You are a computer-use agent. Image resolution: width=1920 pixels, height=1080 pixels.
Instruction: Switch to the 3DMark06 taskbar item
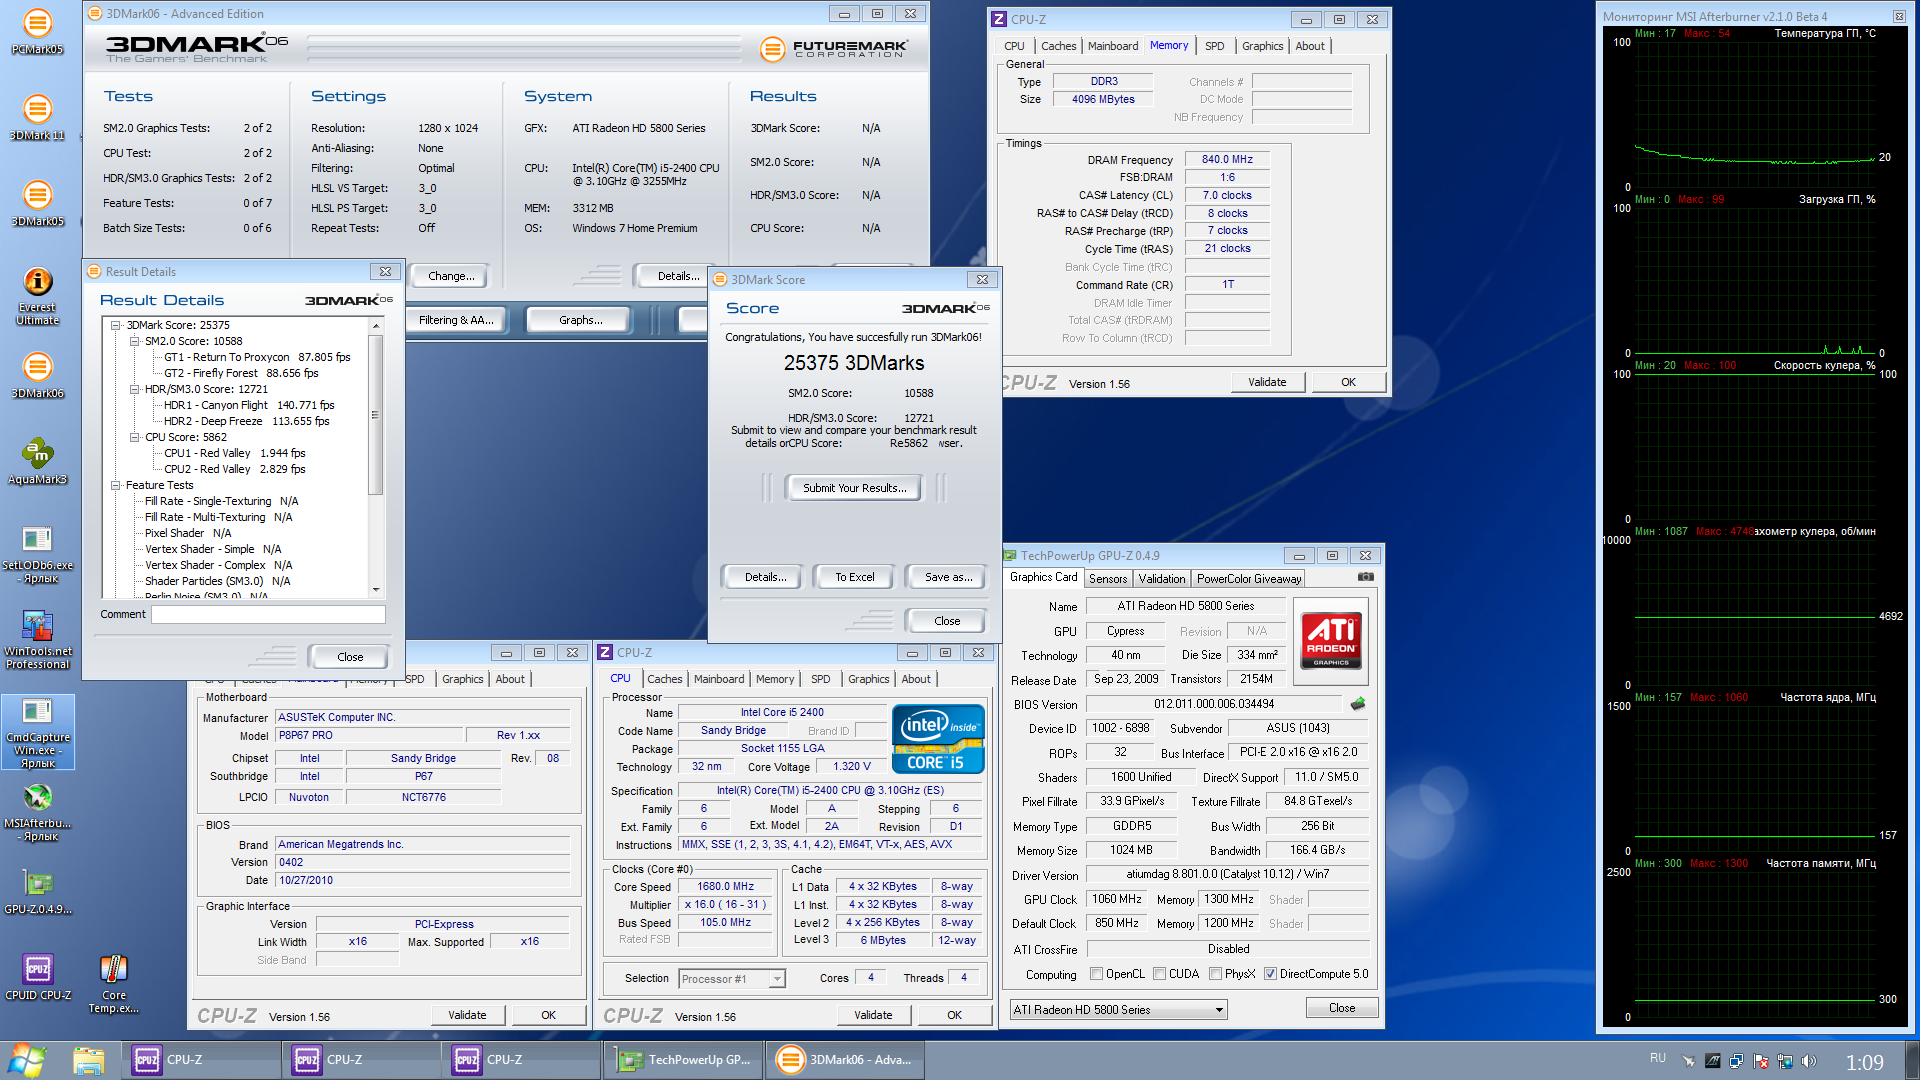845,1060
